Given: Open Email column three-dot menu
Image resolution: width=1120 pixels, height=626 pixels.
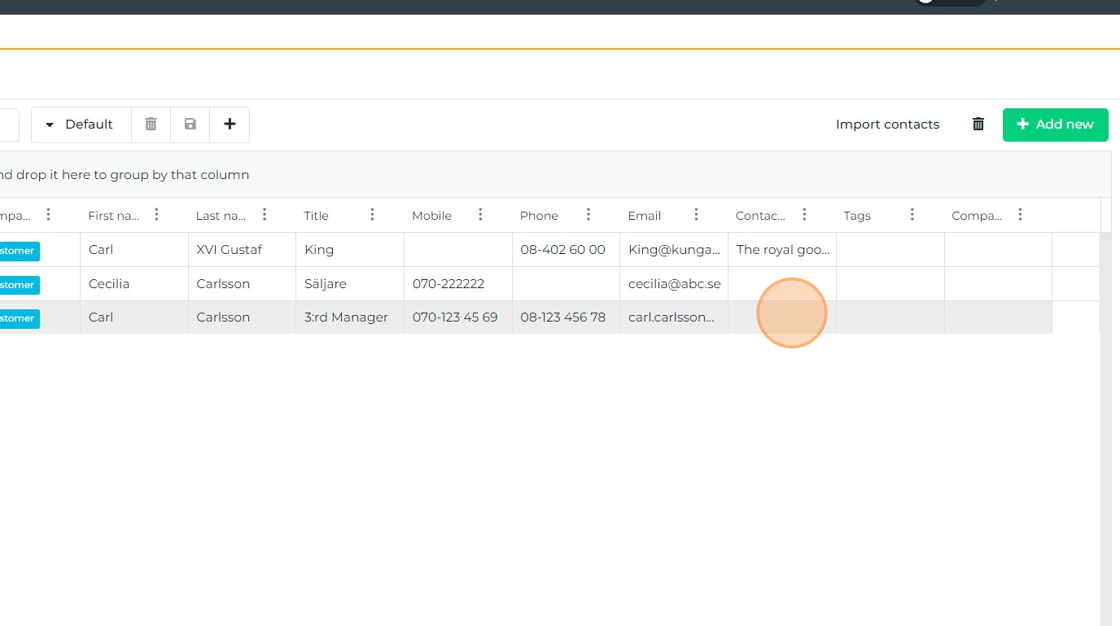Looking at the screenshot, I should pos(696,215).
